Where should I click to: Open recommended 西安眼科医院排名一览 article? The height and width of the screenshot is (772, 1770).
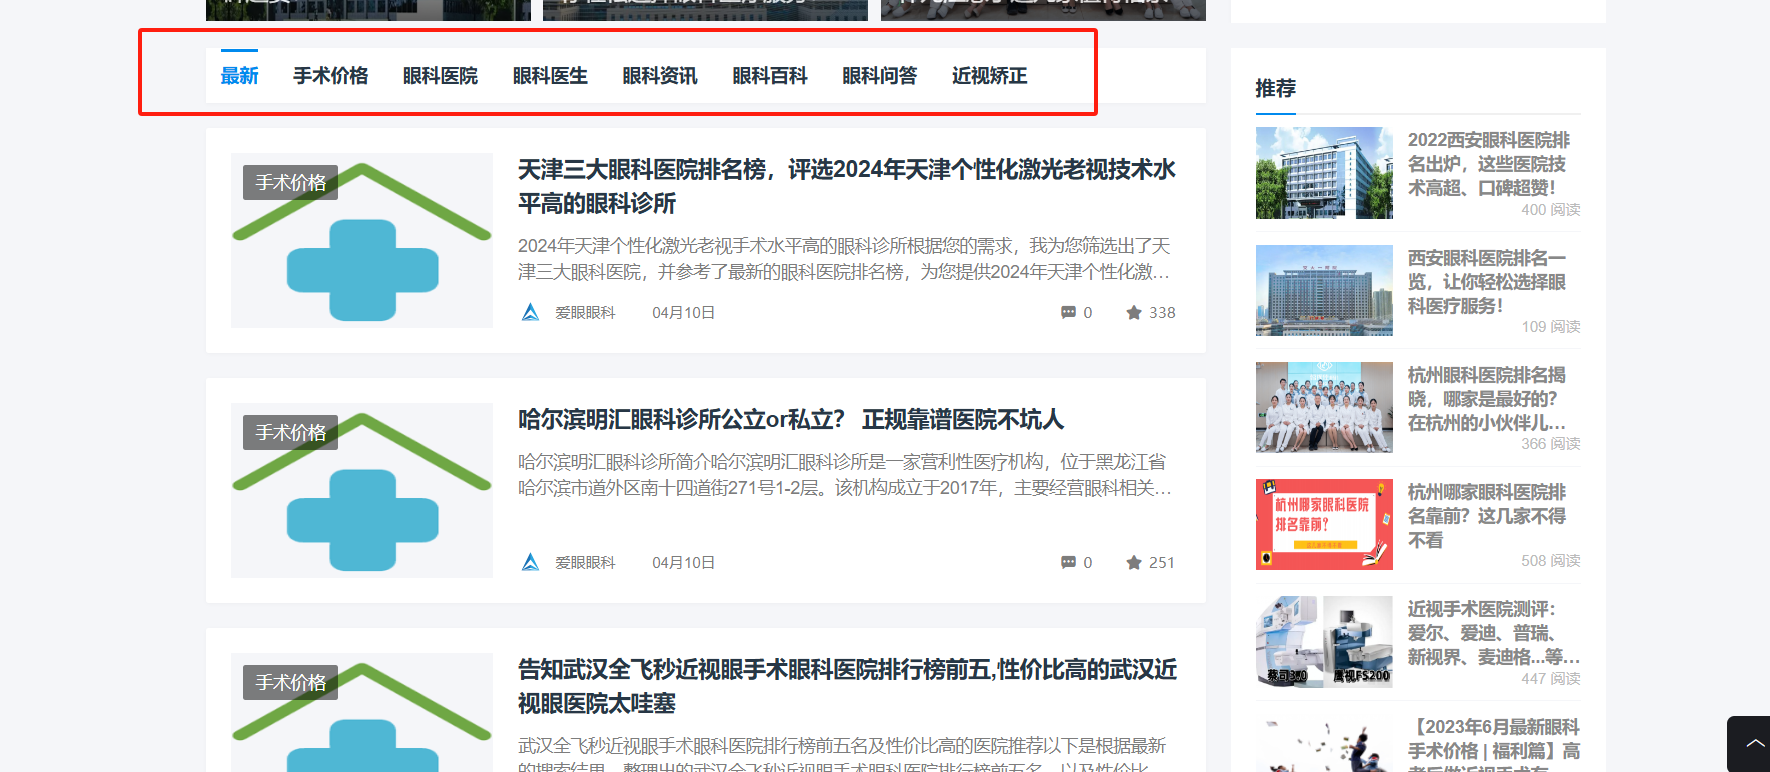click(1487, 282)
